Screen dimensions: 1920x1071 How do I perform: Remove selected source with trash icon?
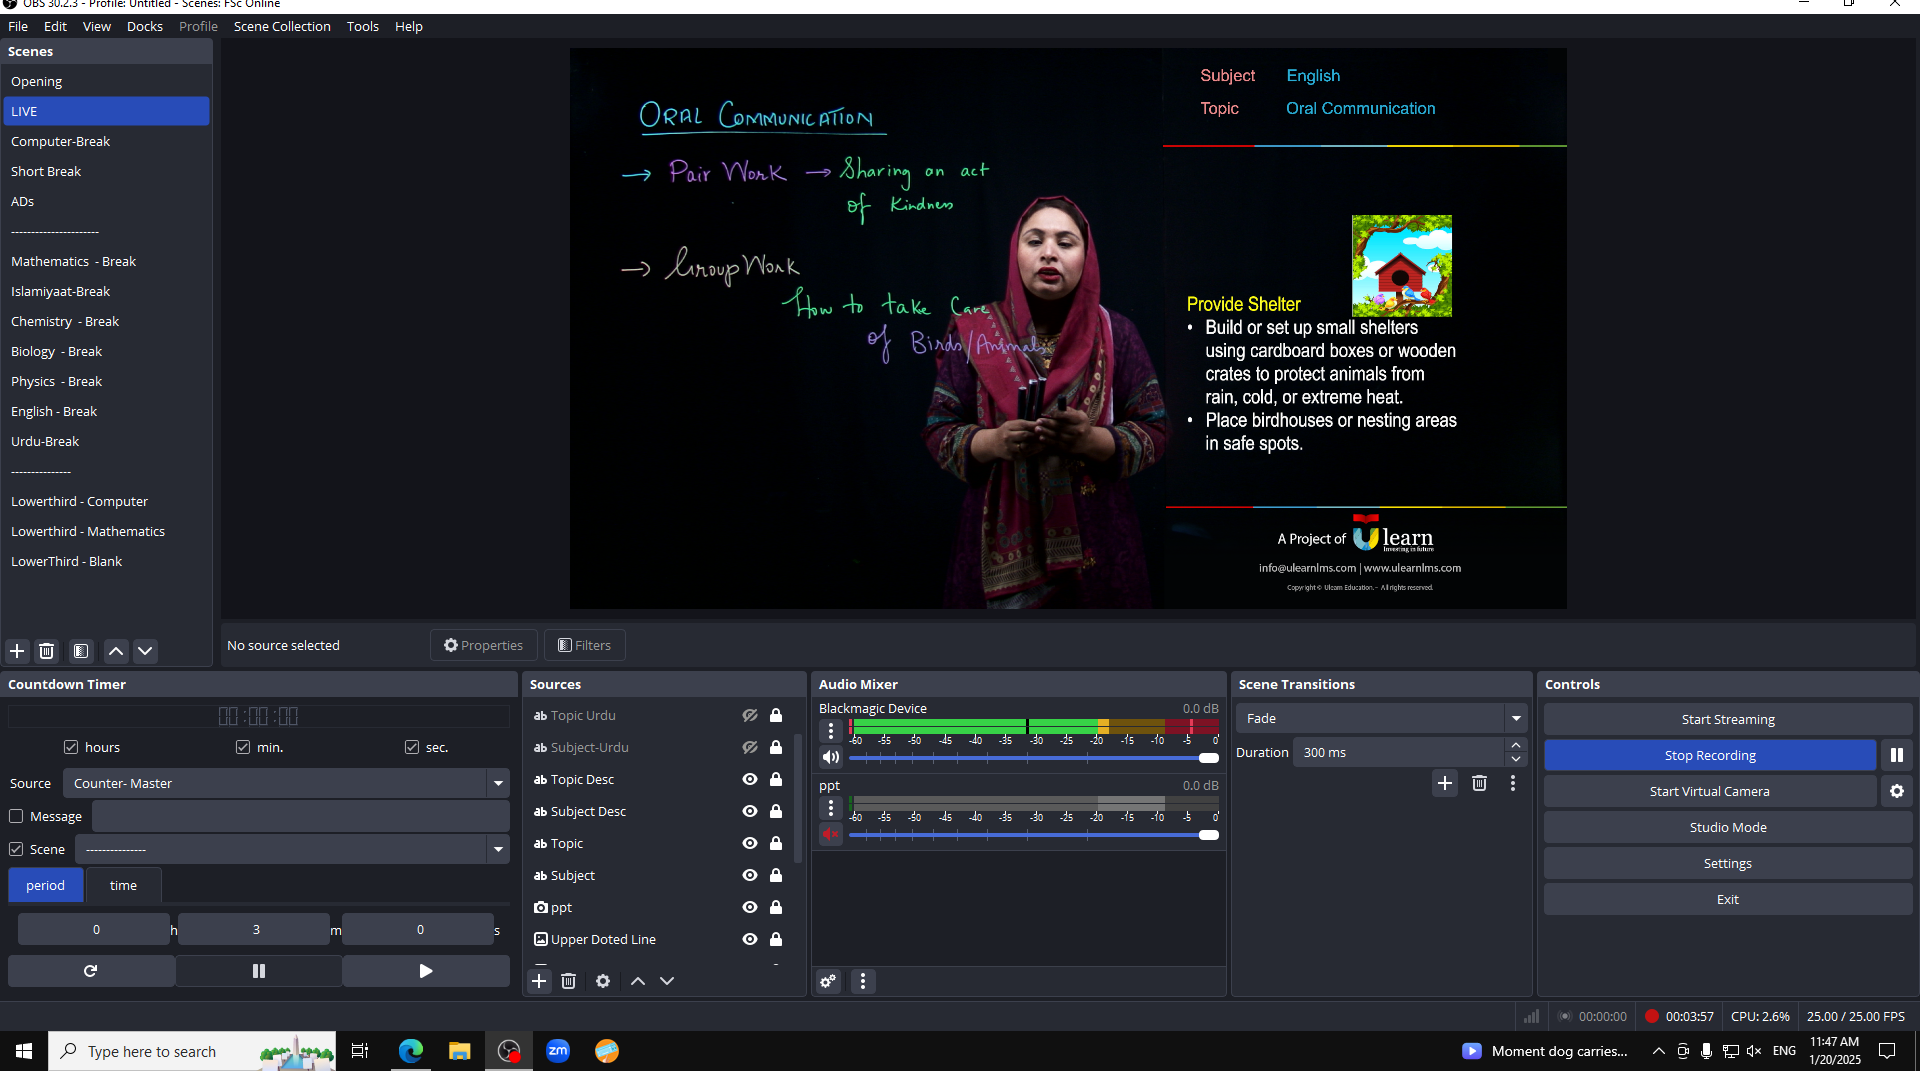[x=568, y=981]
